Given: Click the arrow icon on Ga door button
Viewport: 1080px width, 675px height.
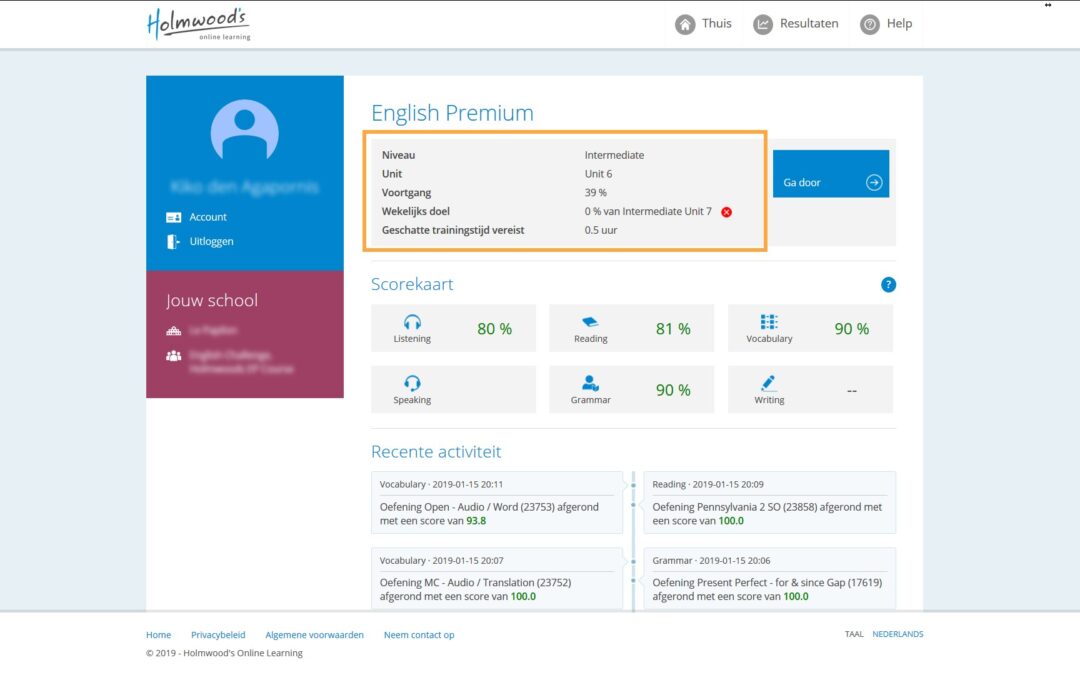Looking at the screenshot, I should [874, 183].
